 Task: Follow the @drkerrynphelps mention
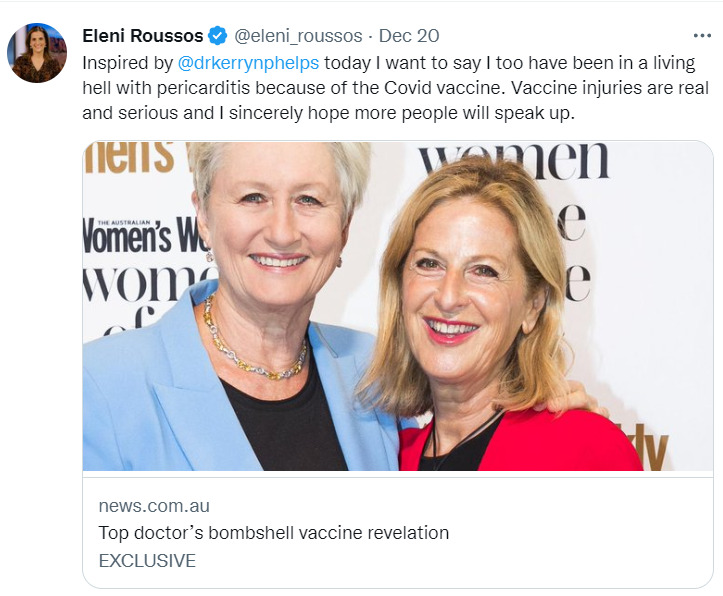tap(248, 63)
